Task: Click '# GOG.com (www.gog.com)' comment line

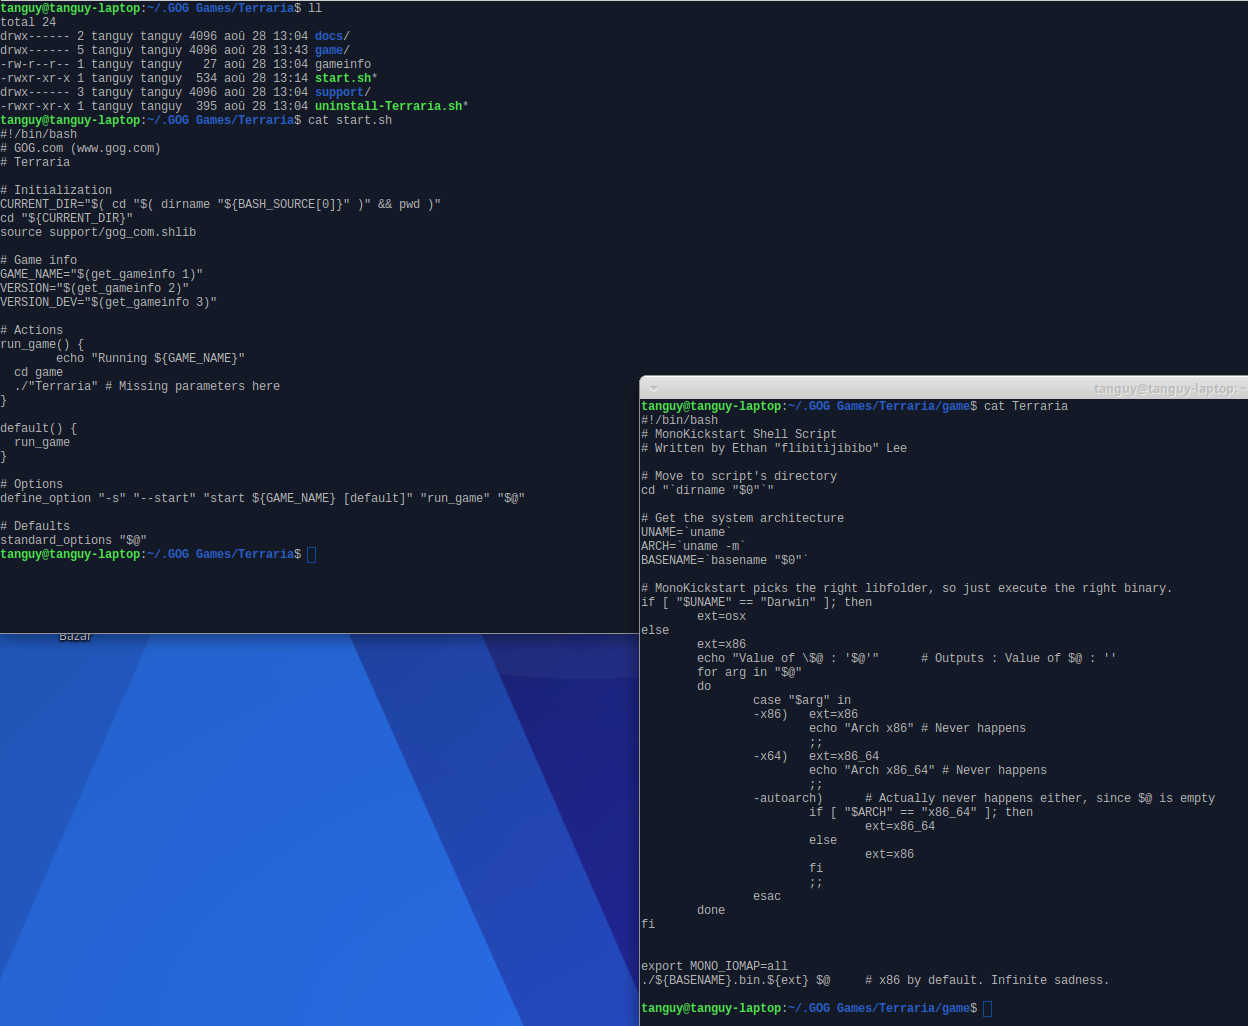Action: (80, 148)
